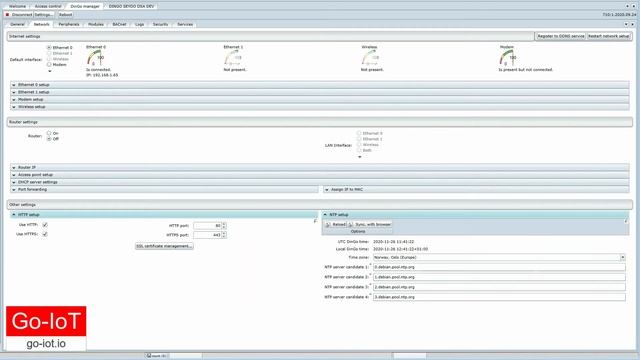Open the DINGO top-level tab
640x360 pixels.
(131, 6)
